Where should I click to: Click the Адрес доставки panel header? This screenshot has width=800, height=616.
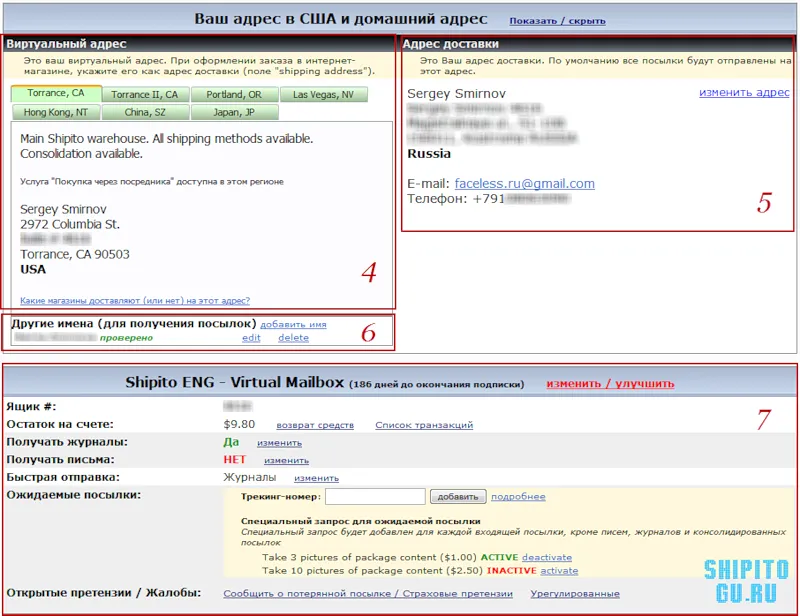[x=597, y=44]
